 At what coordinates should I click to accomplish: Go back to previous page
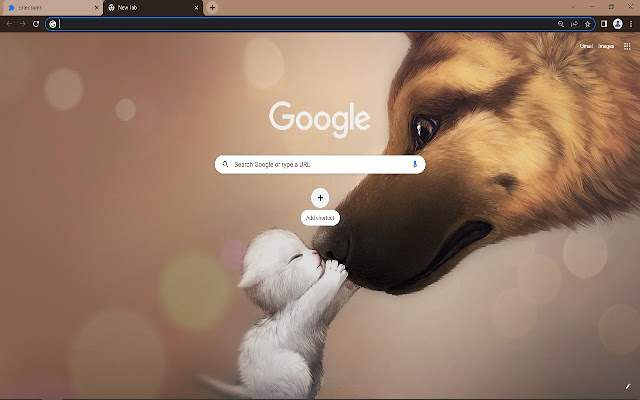9,24
